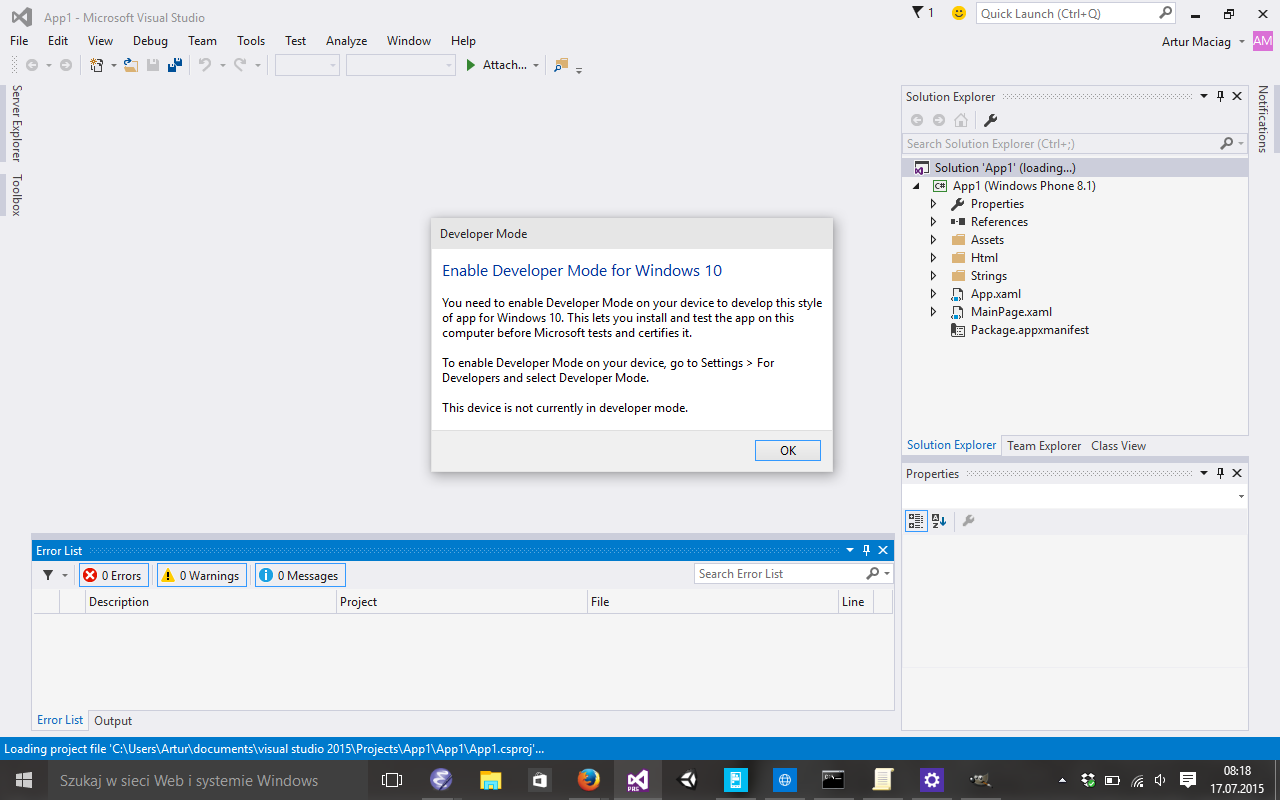1280x800 pixels.
Task: Switch Properties panel to Categorized view
Action: (915, 520)
